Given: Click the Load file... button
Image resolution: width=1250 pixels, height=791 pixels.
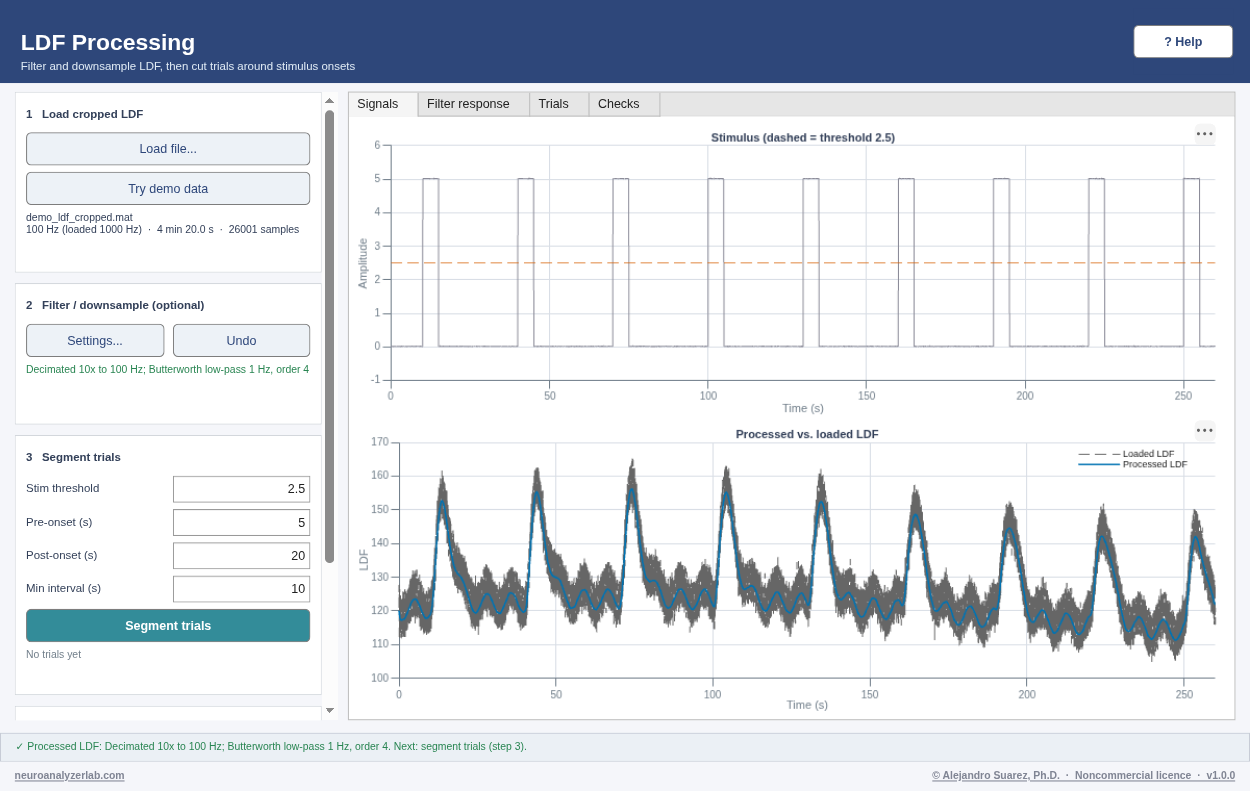Looking at the screenshot, I should 168,149.
